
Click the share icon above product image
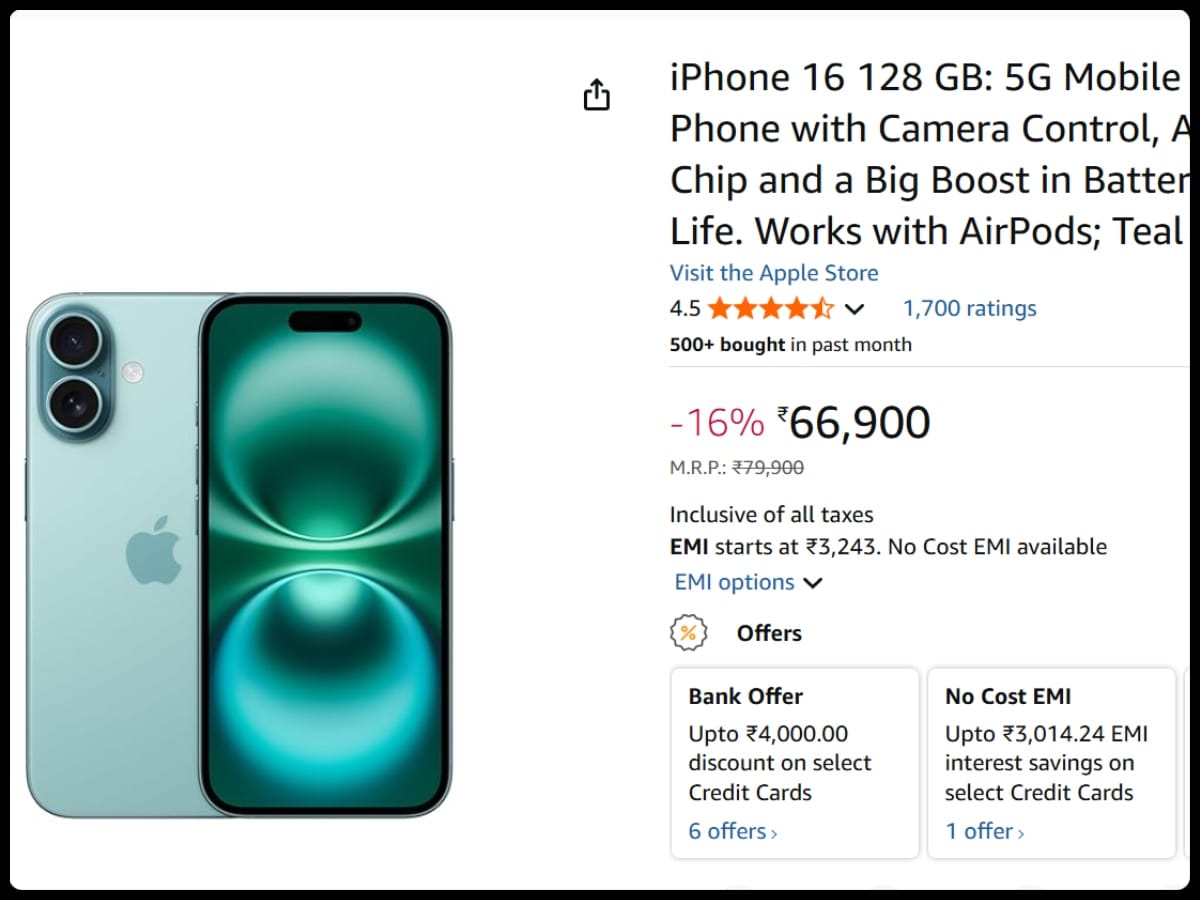tap(596, 95)
